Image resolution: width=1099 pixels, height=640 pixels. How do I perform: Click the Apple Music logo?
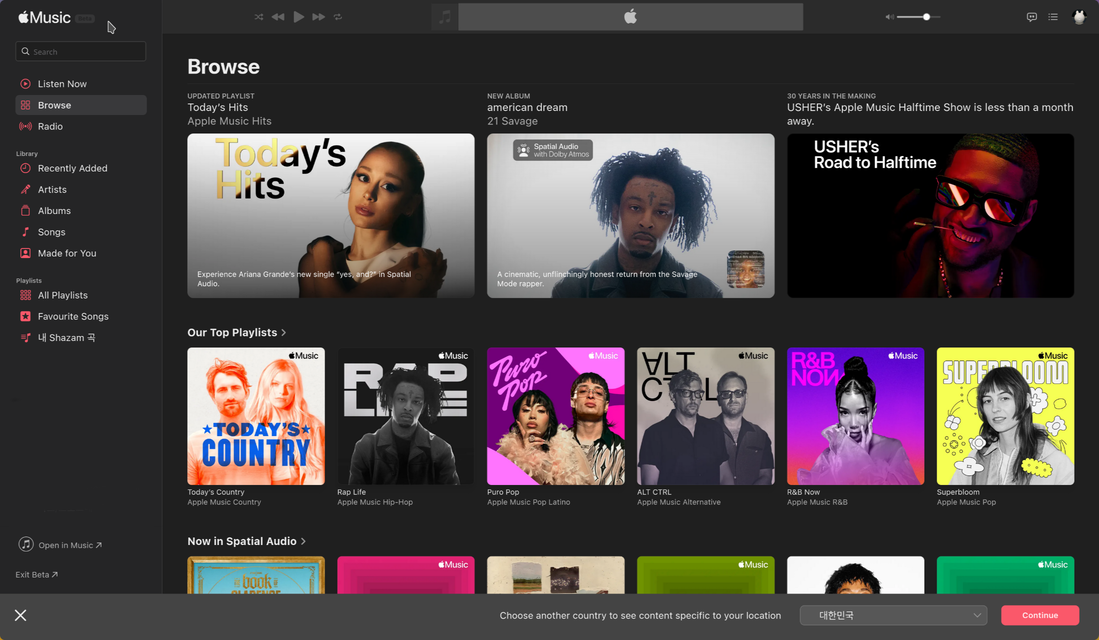(x=45, y=18)
